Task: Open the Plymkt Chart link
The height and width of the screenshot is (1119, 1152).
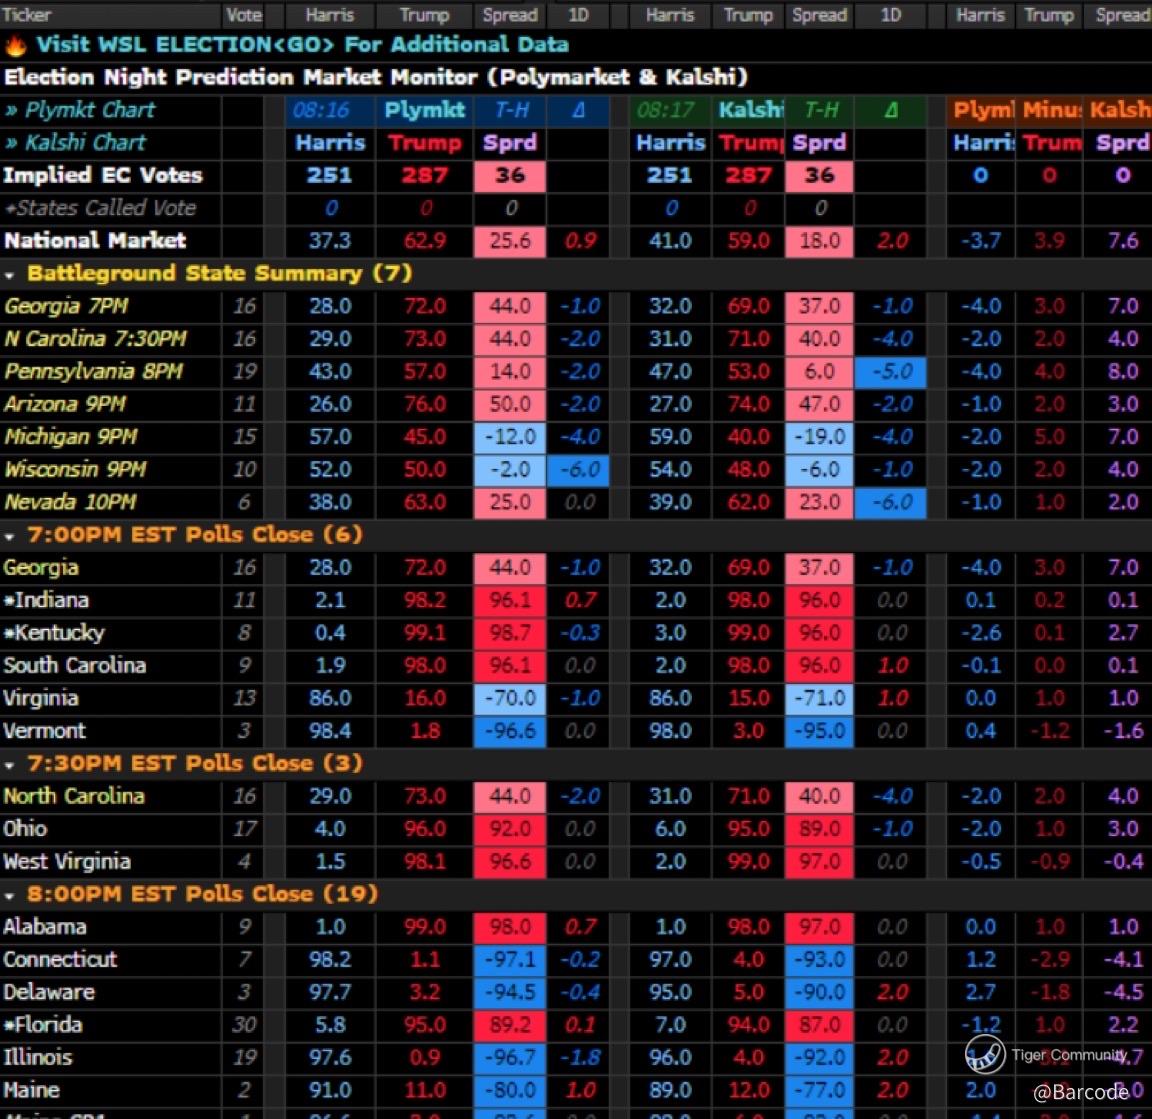Action: tap(80, 110)
